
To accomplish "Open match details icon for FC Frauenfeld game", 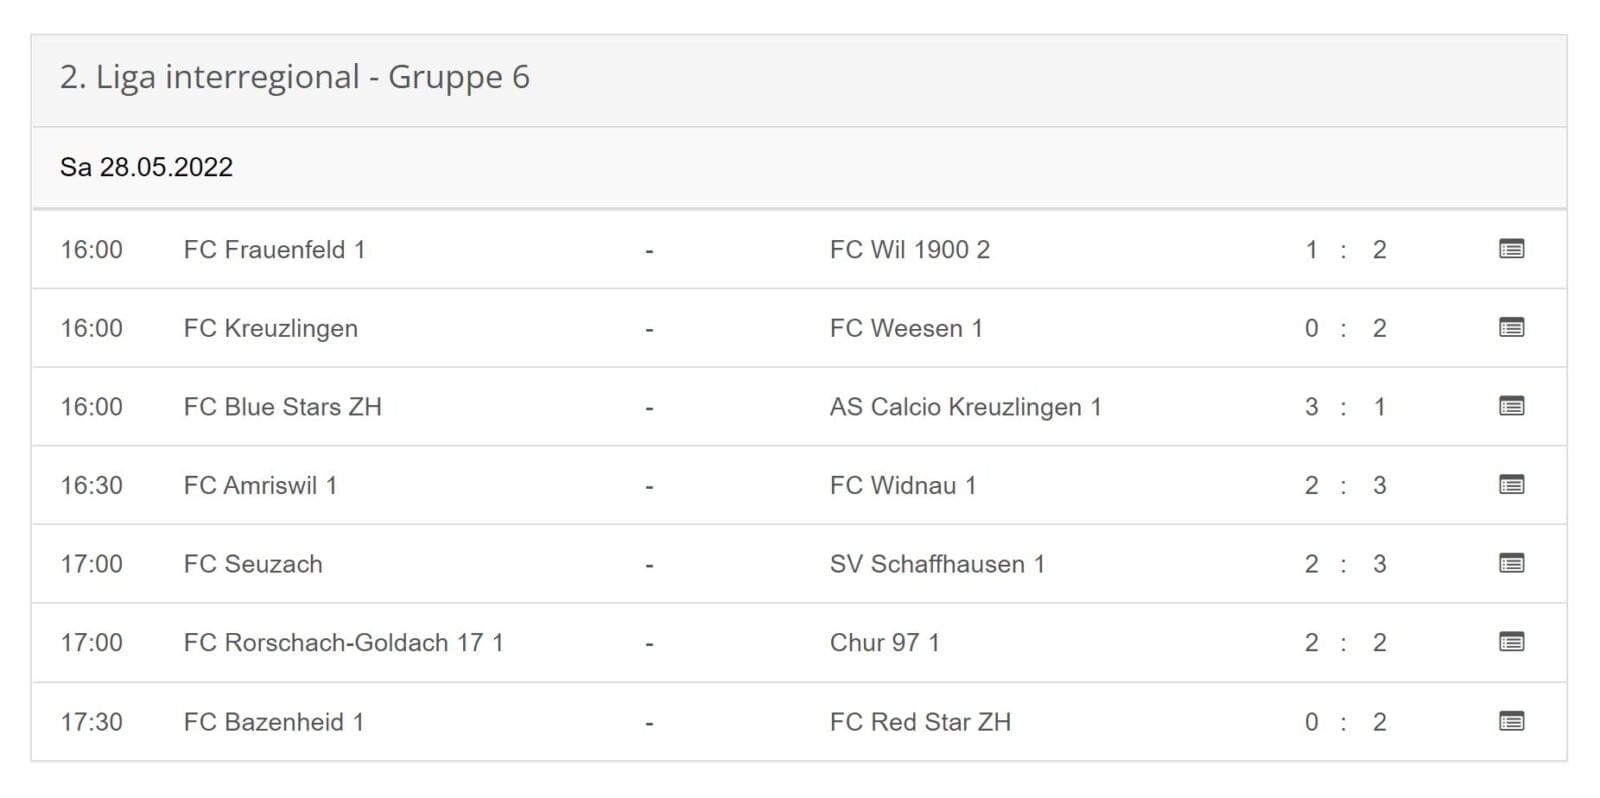I will 1511,249.
